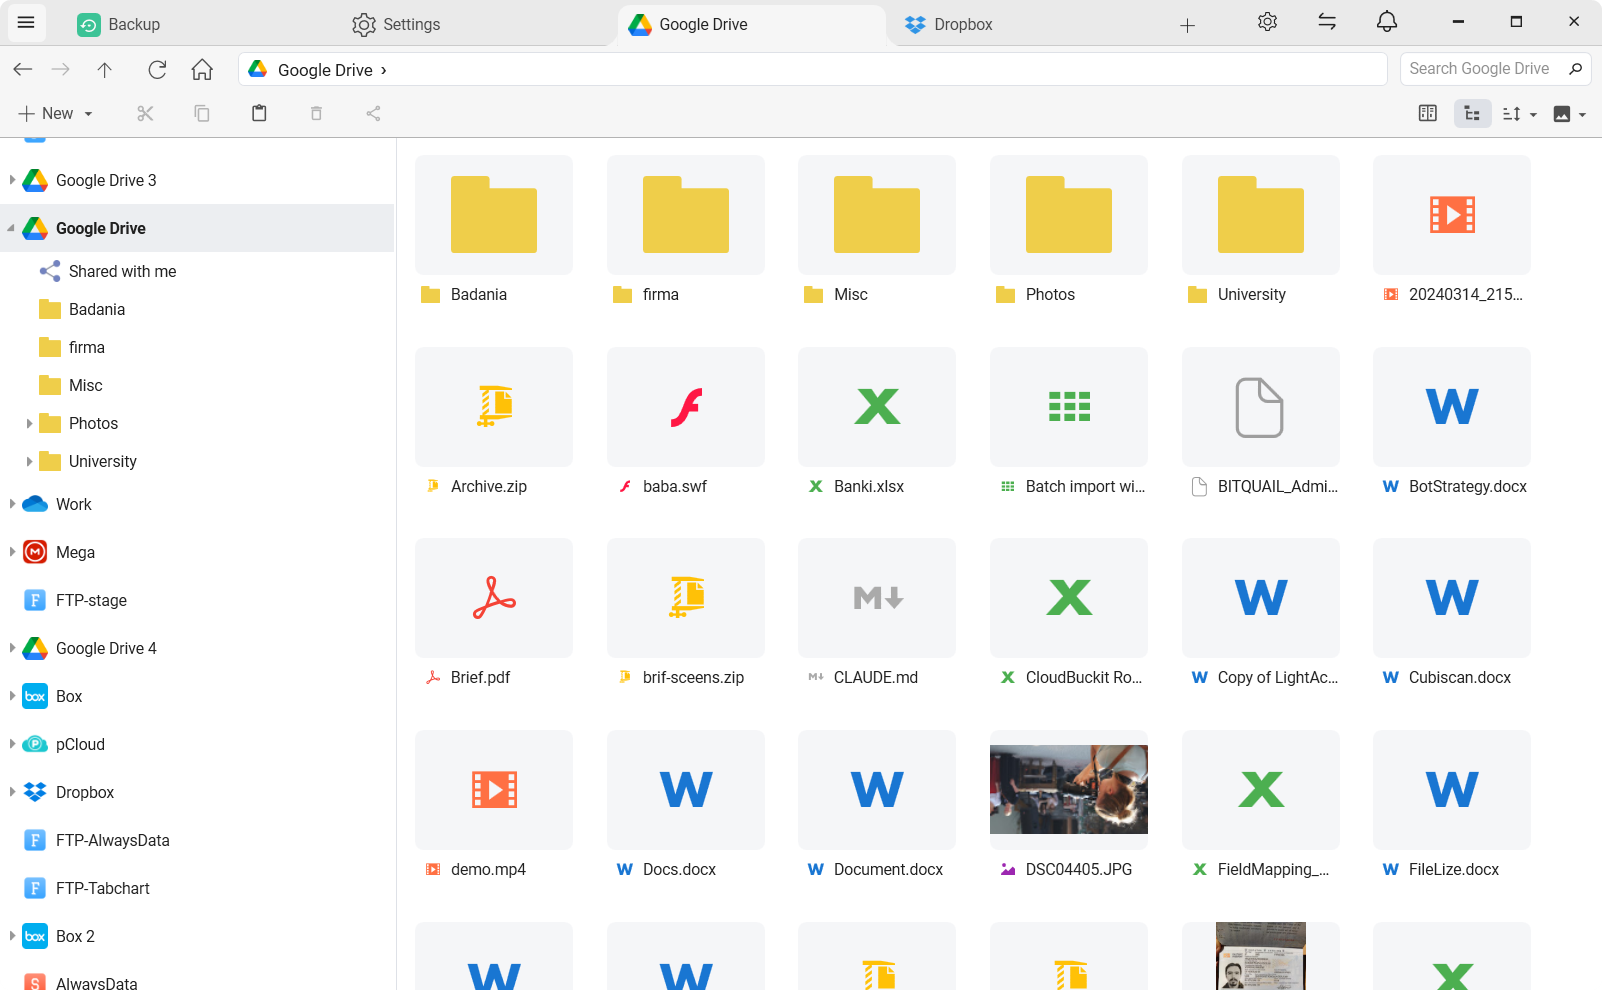Open the thumbnail view mode dropdown

[1569, 114]
